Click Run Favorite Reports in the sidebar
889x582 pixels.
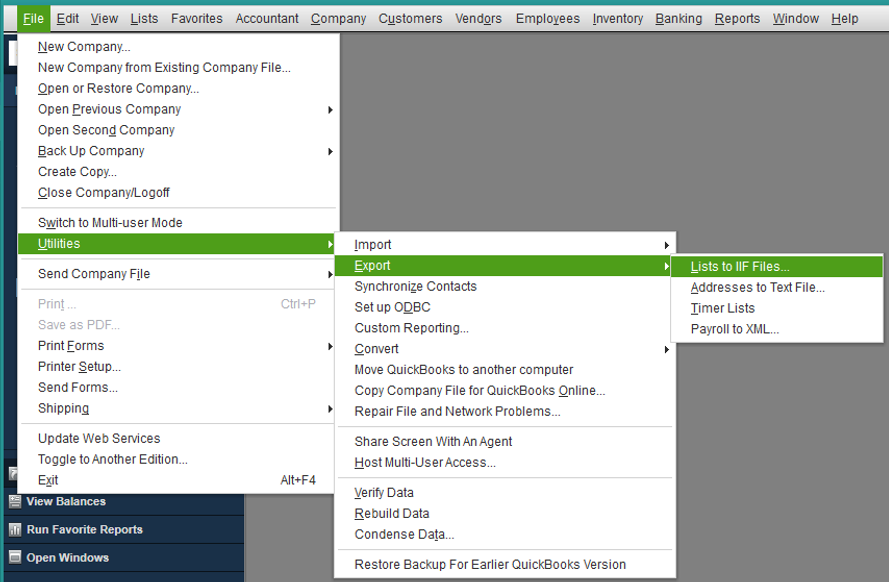(84, 529)
